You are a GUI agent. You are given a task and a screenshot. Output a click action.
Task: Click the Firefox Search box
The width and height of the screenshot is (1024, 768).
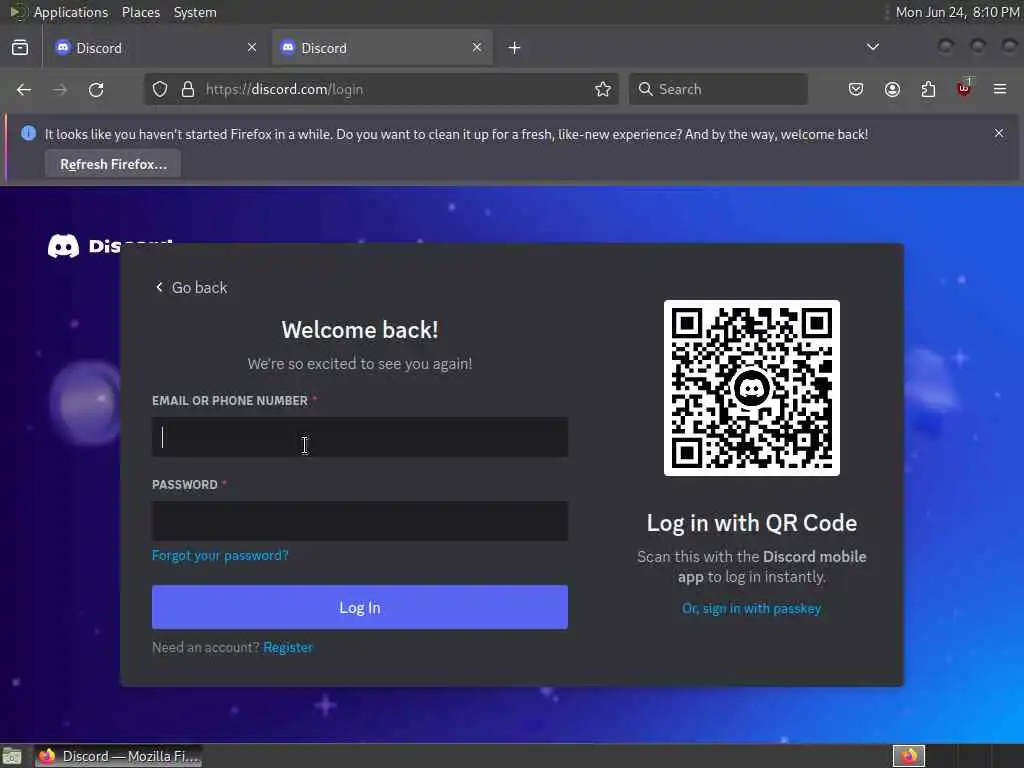pos(718,89)
